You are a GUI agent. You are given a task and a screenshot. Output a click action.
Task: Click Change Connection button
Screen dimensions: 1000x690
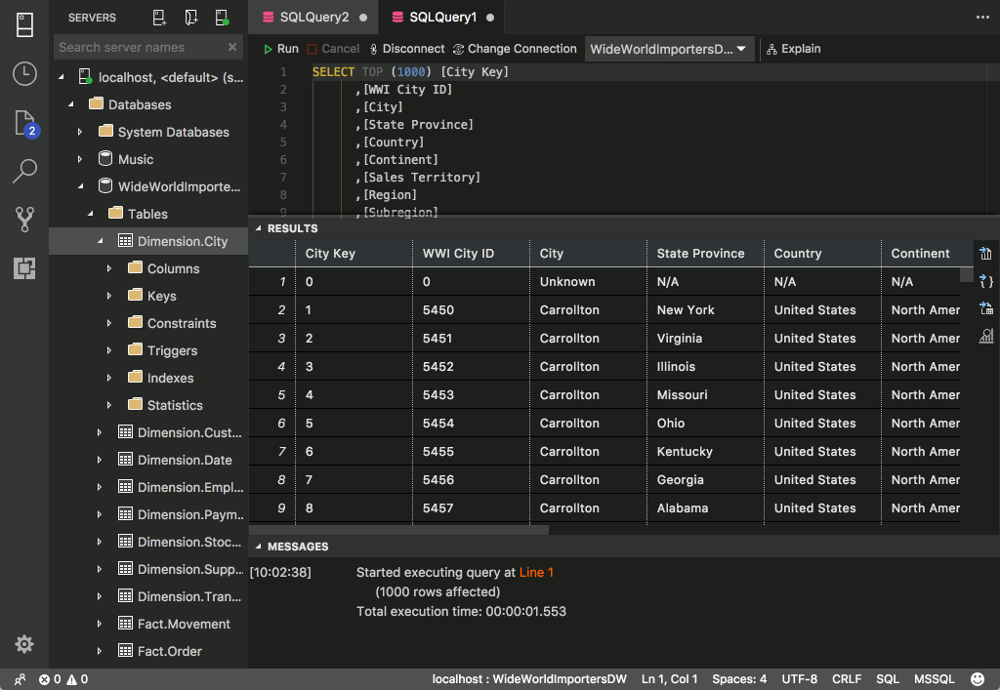(x=514, y=49)
